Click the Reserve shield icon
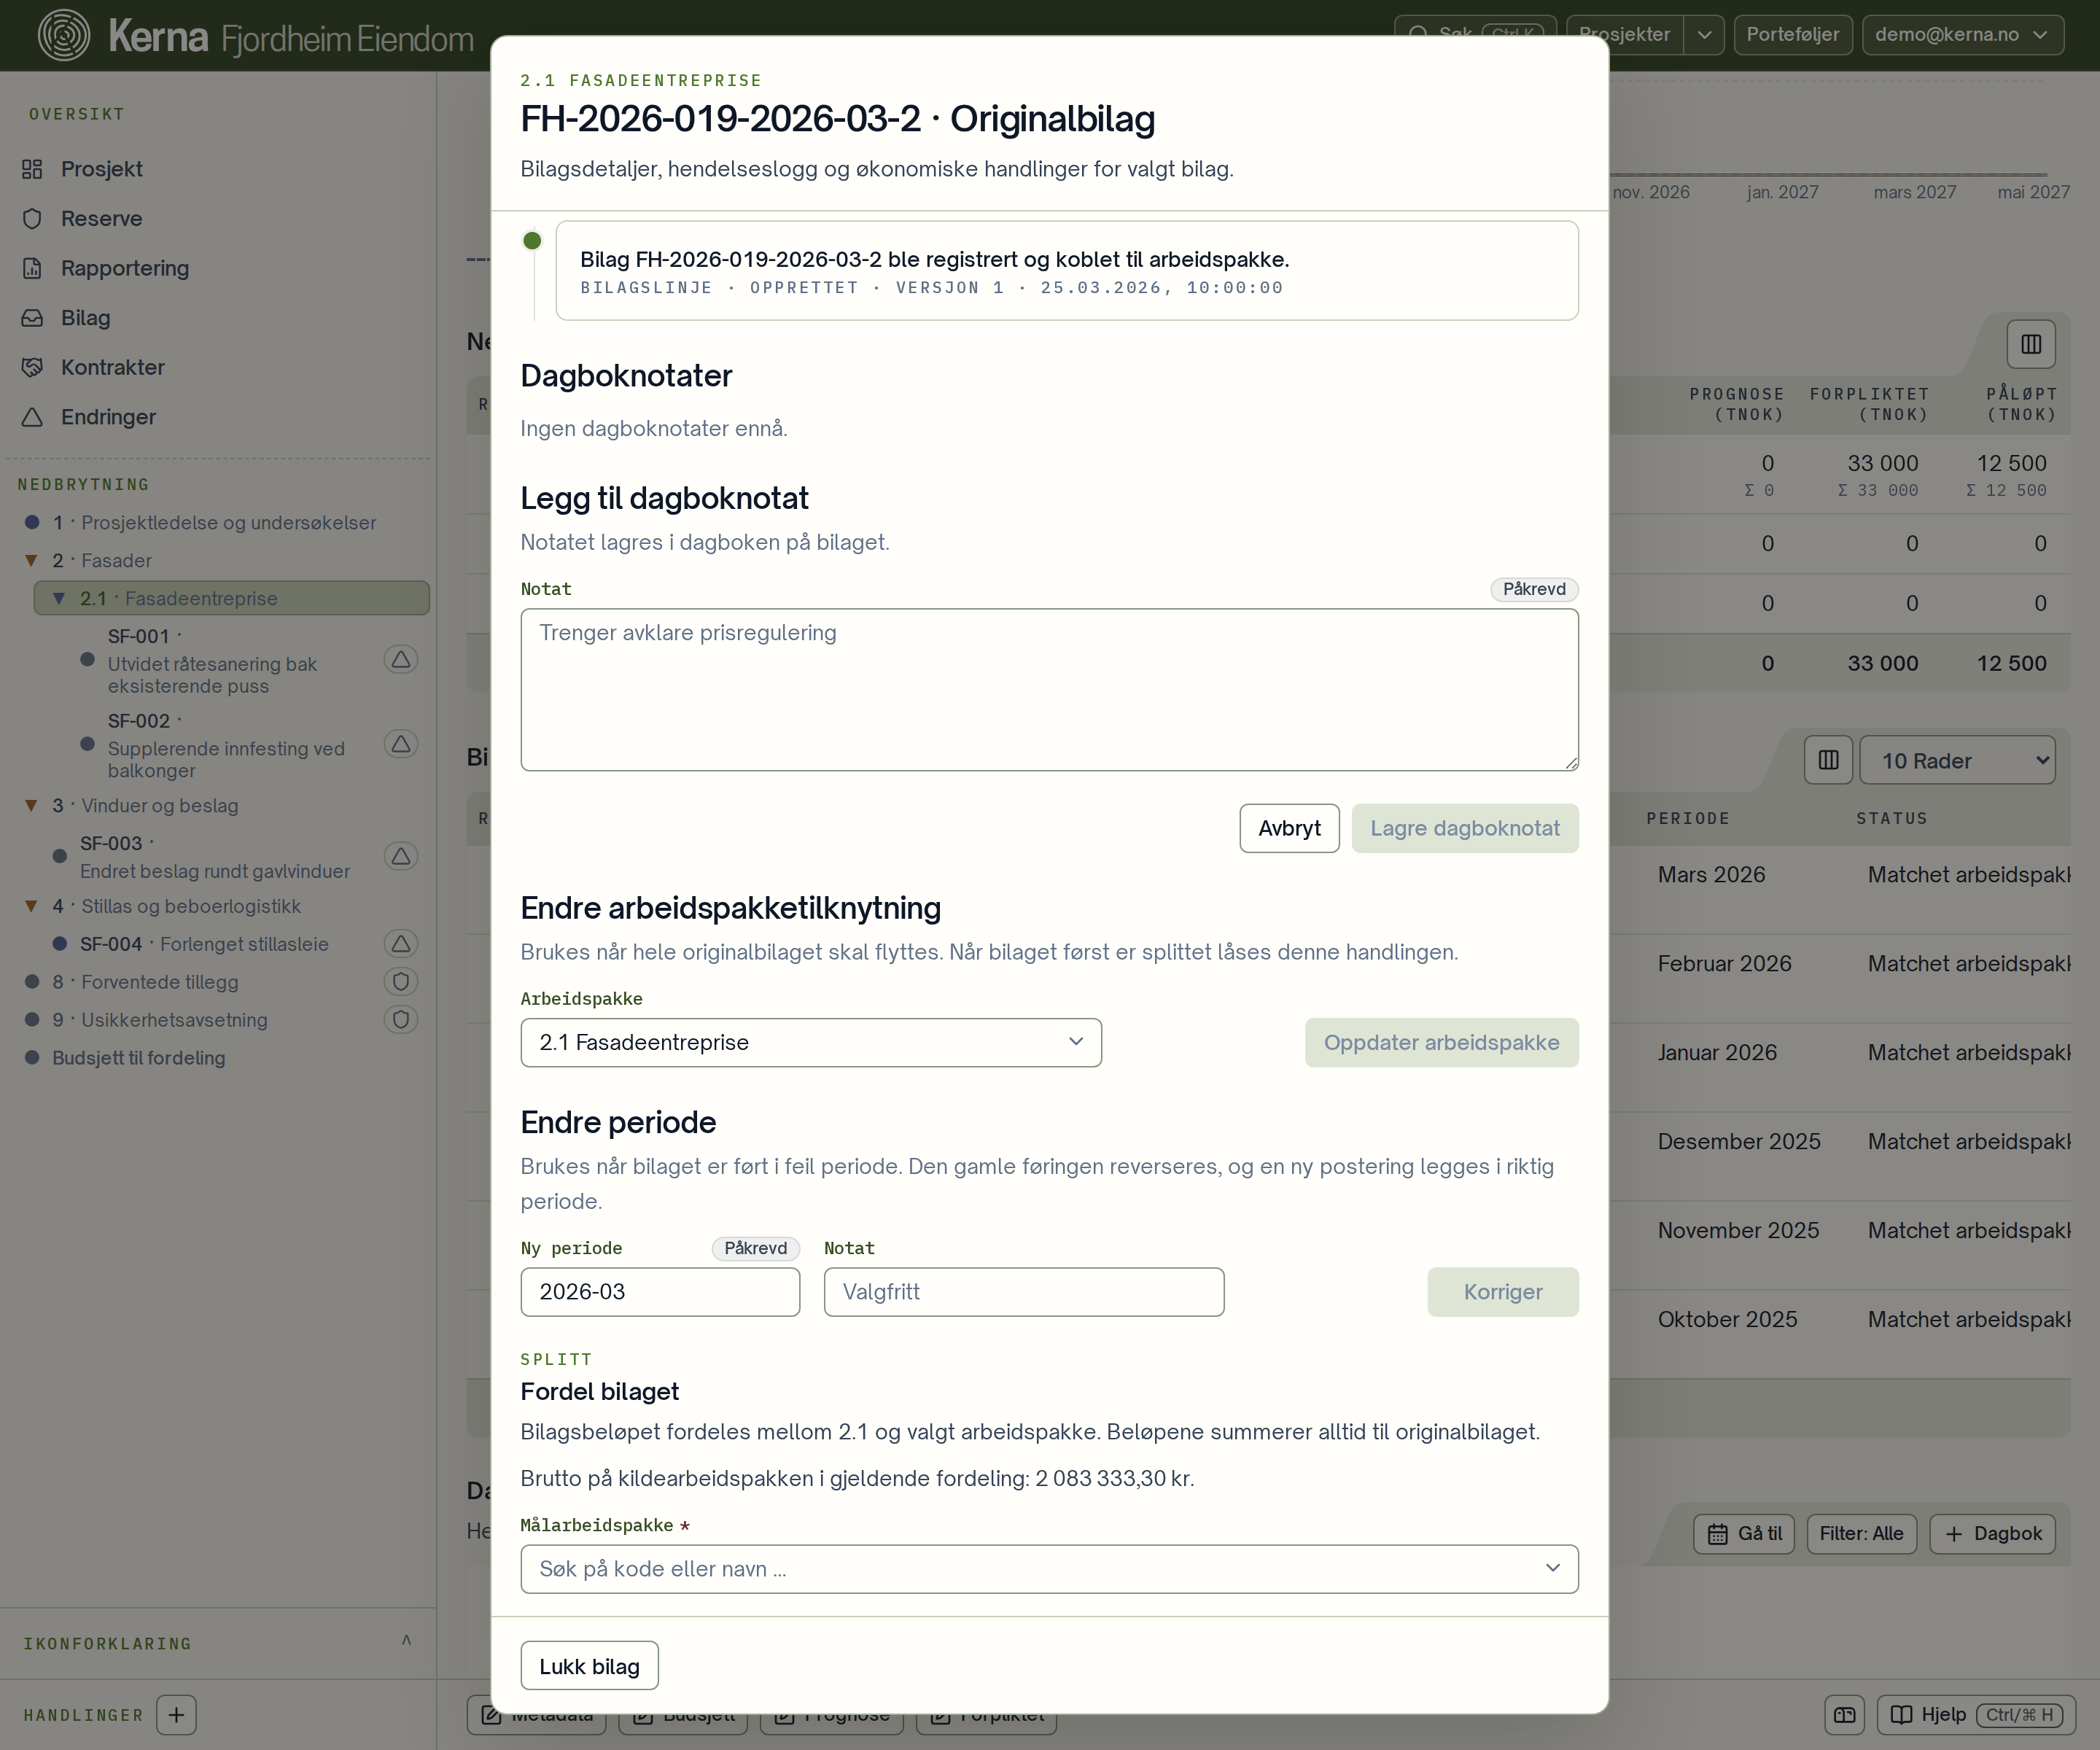The height and width of the screenshot is (1750, 2100). click(x=32, y=218)
